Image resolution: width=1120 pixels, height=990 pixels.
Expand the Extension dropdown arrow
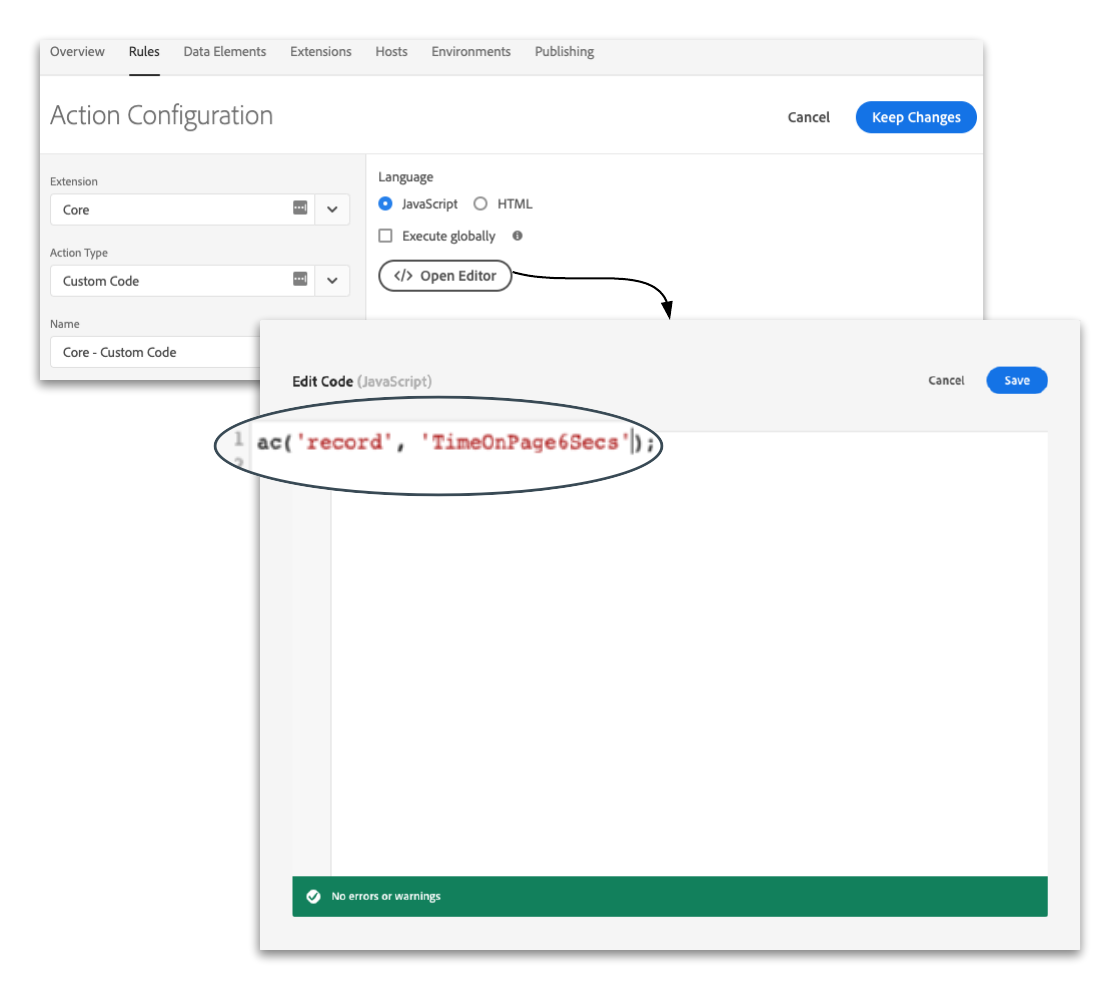tap(332, 209)
